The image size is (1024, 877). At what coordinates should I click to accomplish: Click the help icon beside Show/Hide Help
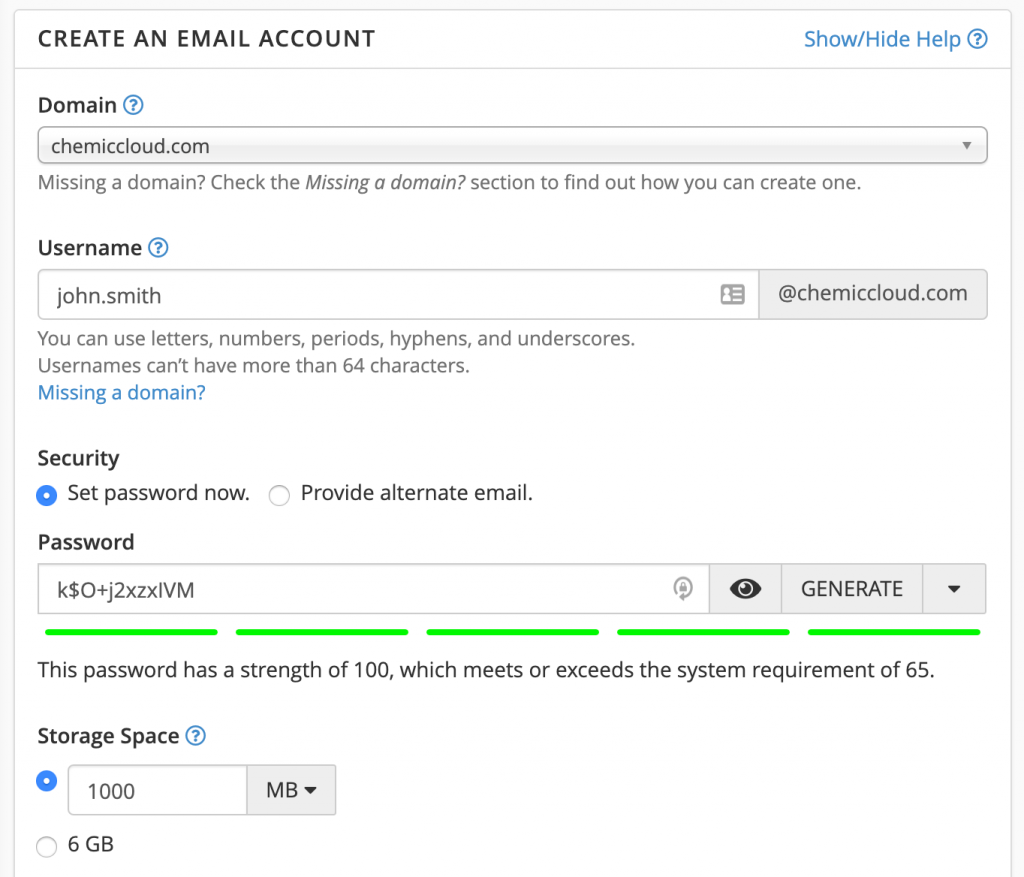point(978,39)
